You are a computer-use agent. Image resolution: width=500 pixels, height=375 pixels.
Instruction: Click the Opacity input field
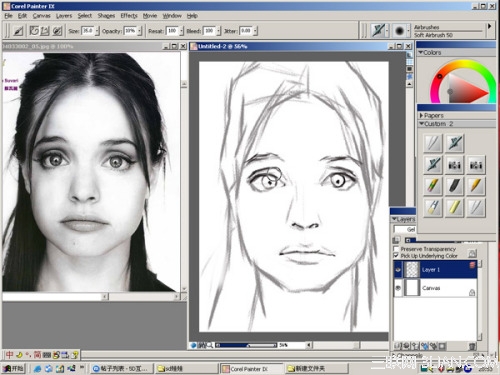(130, 31)
